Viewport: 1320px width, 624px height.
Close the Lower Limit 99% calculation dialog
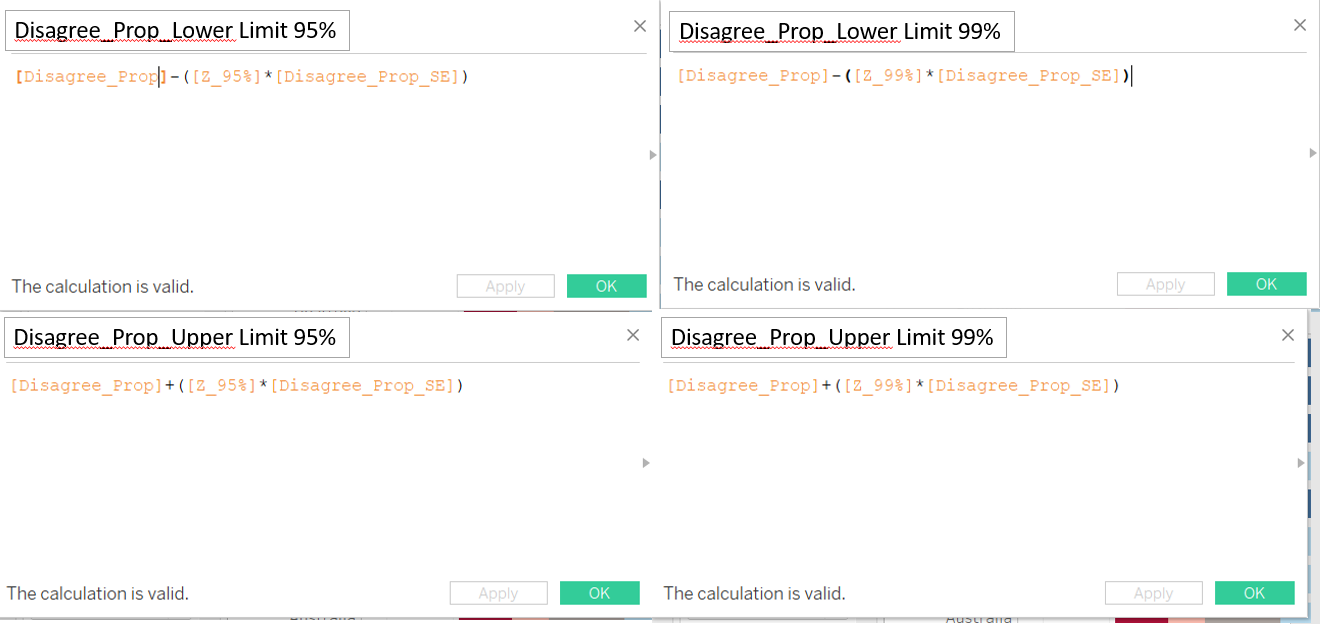[x=1300, y=26]
